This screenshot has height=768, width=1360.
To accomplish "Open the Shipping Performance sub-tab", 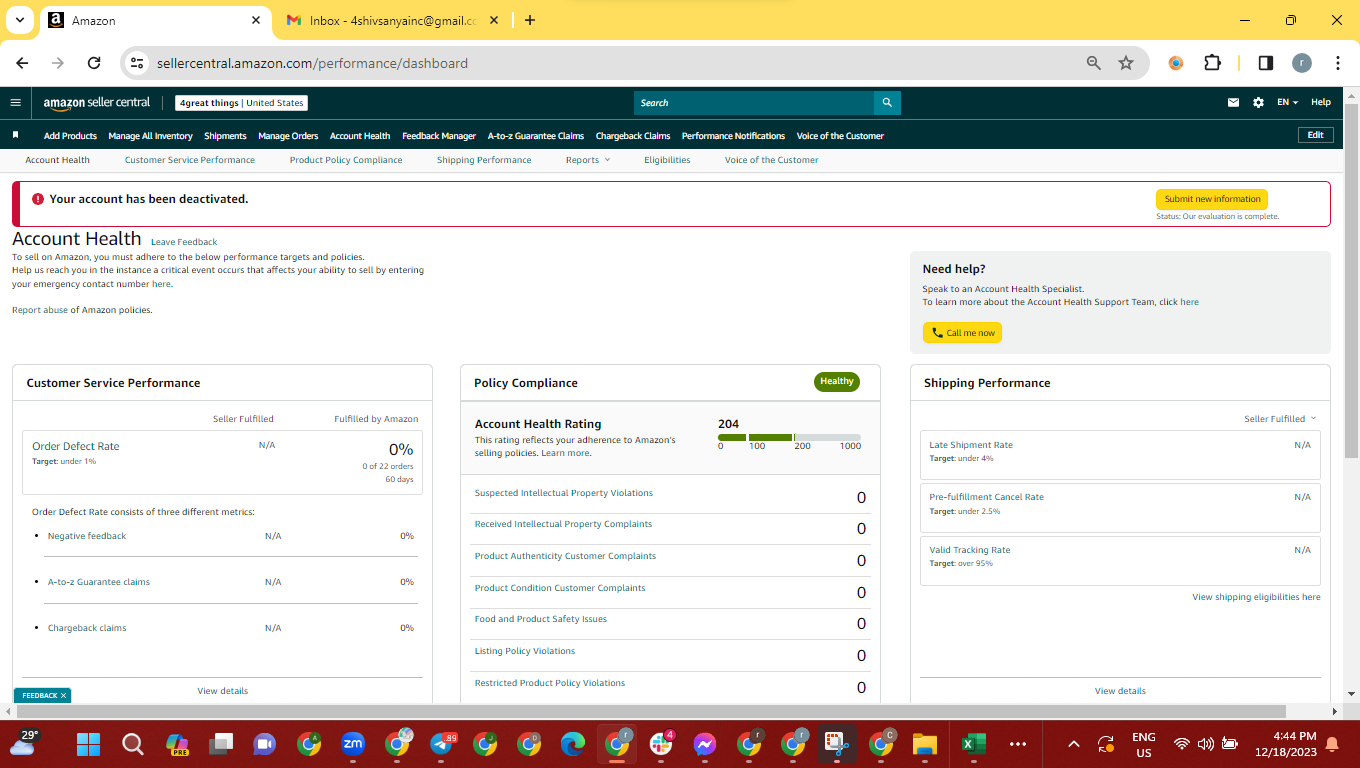I will point(484,160).
